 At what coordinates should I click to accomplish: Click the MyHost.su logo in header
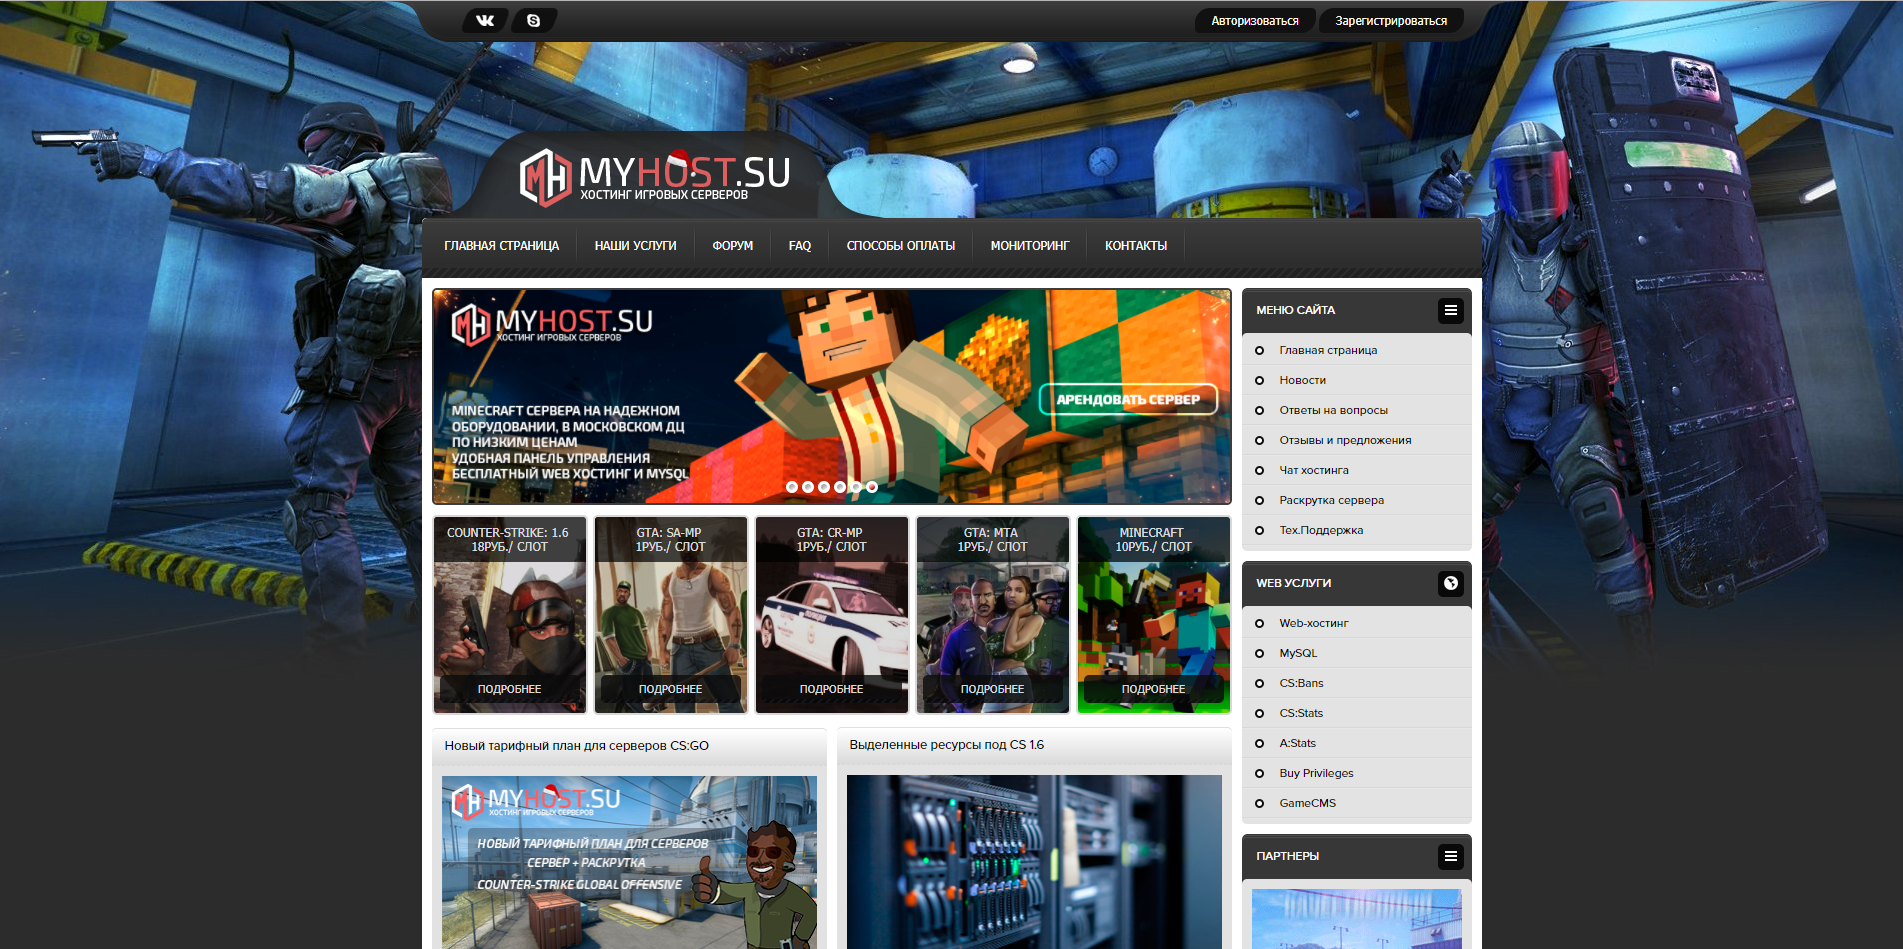point(654,176)
